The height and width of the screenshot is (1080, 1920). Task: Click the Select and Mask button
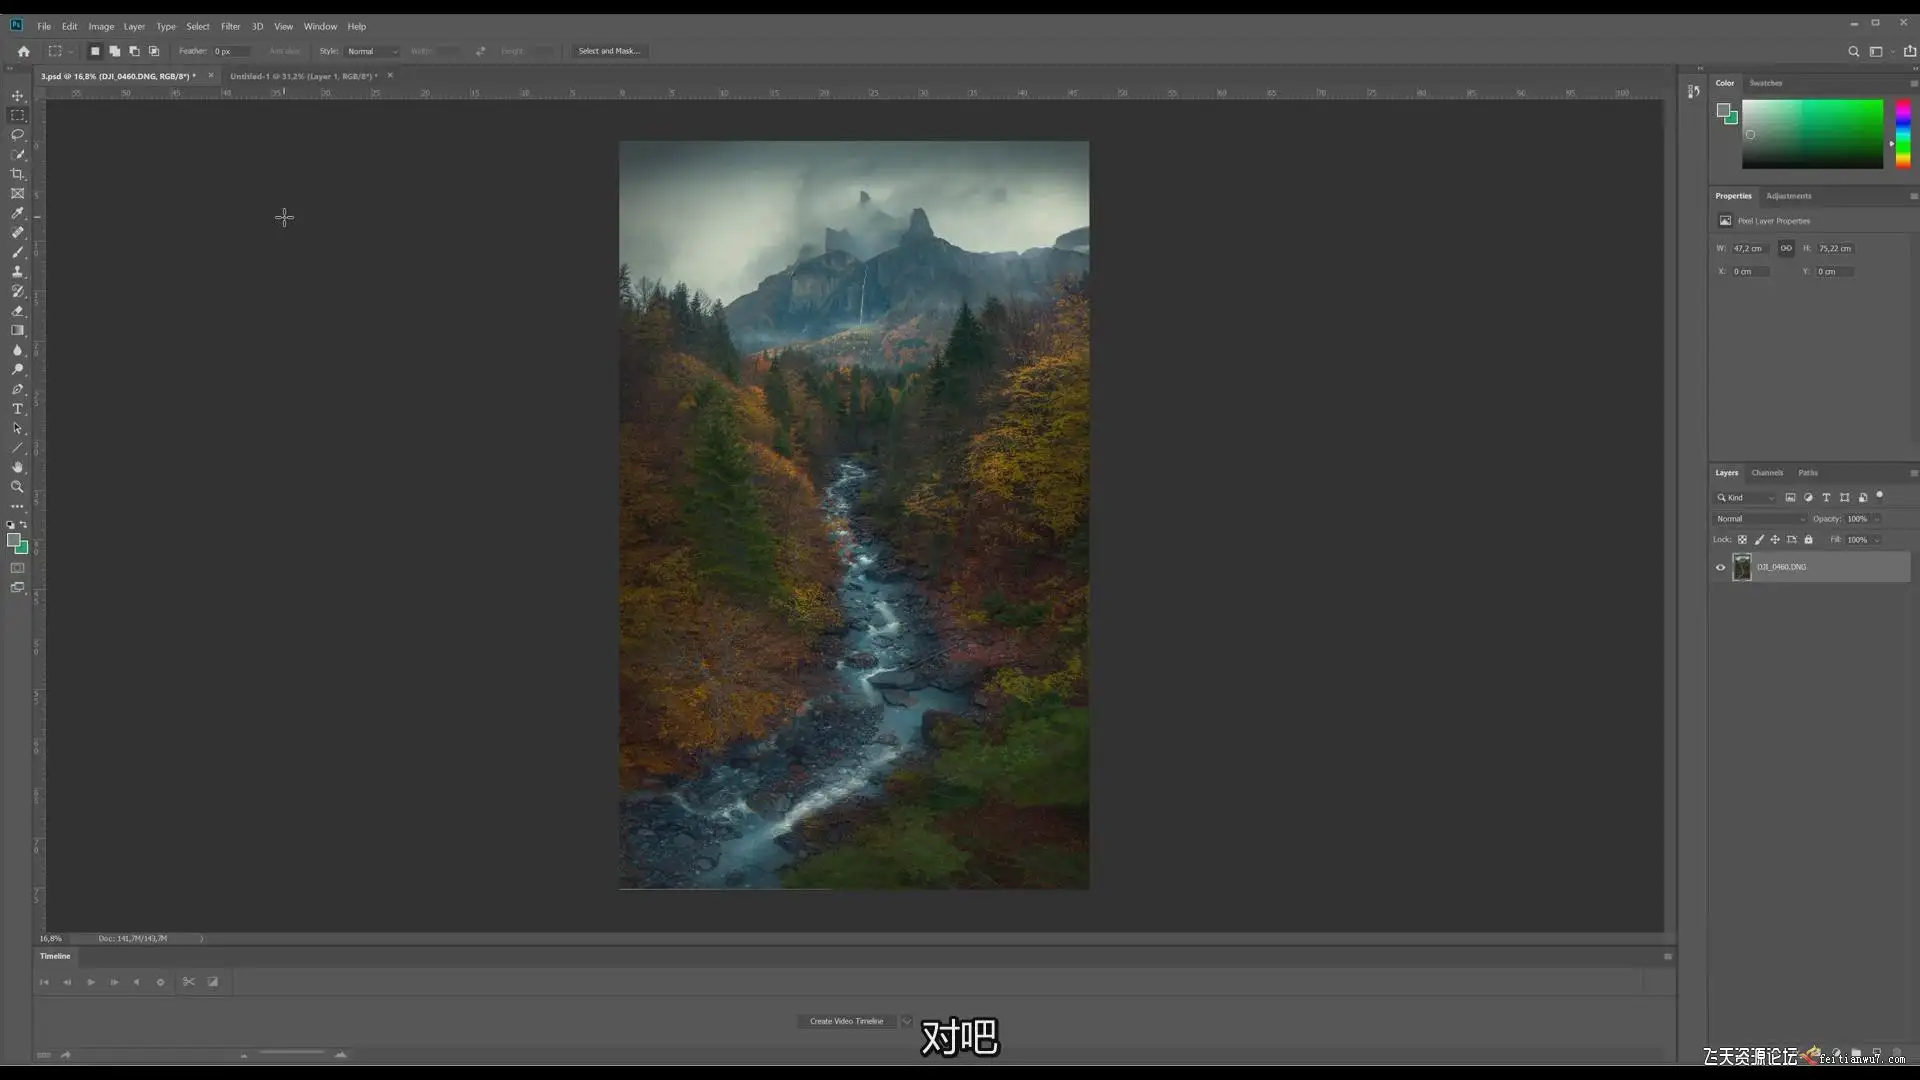click(x=608, y=51)
